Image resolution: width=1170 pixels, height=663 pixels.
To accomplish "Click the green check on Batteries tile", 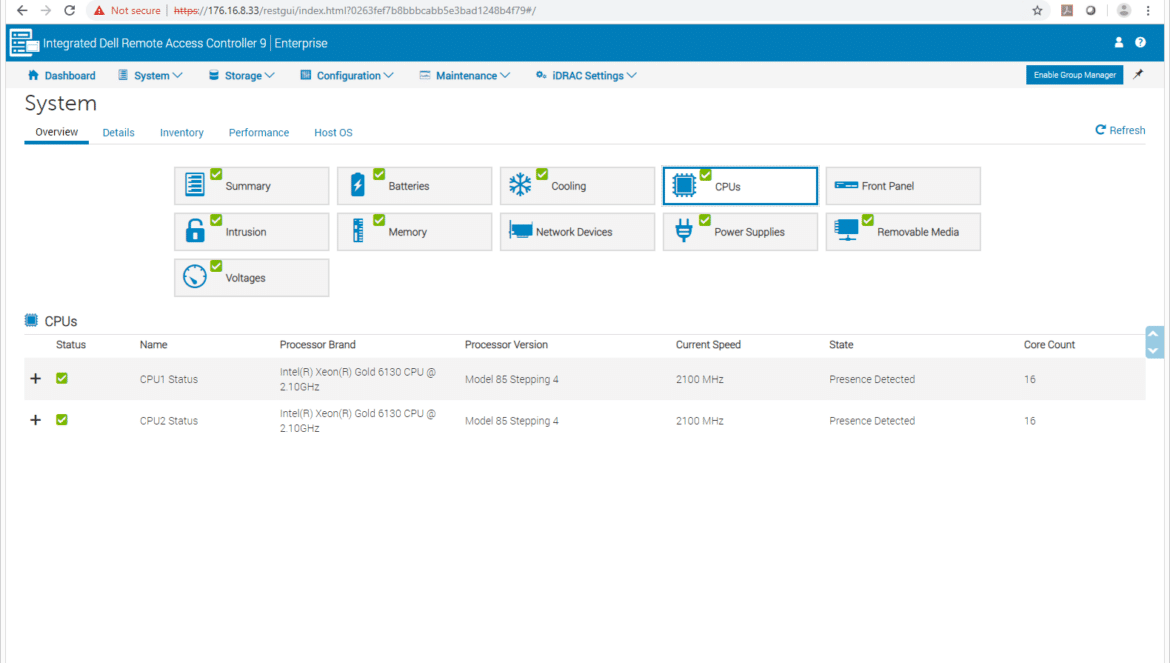I will pyautogui.click(x=379, y=174).
